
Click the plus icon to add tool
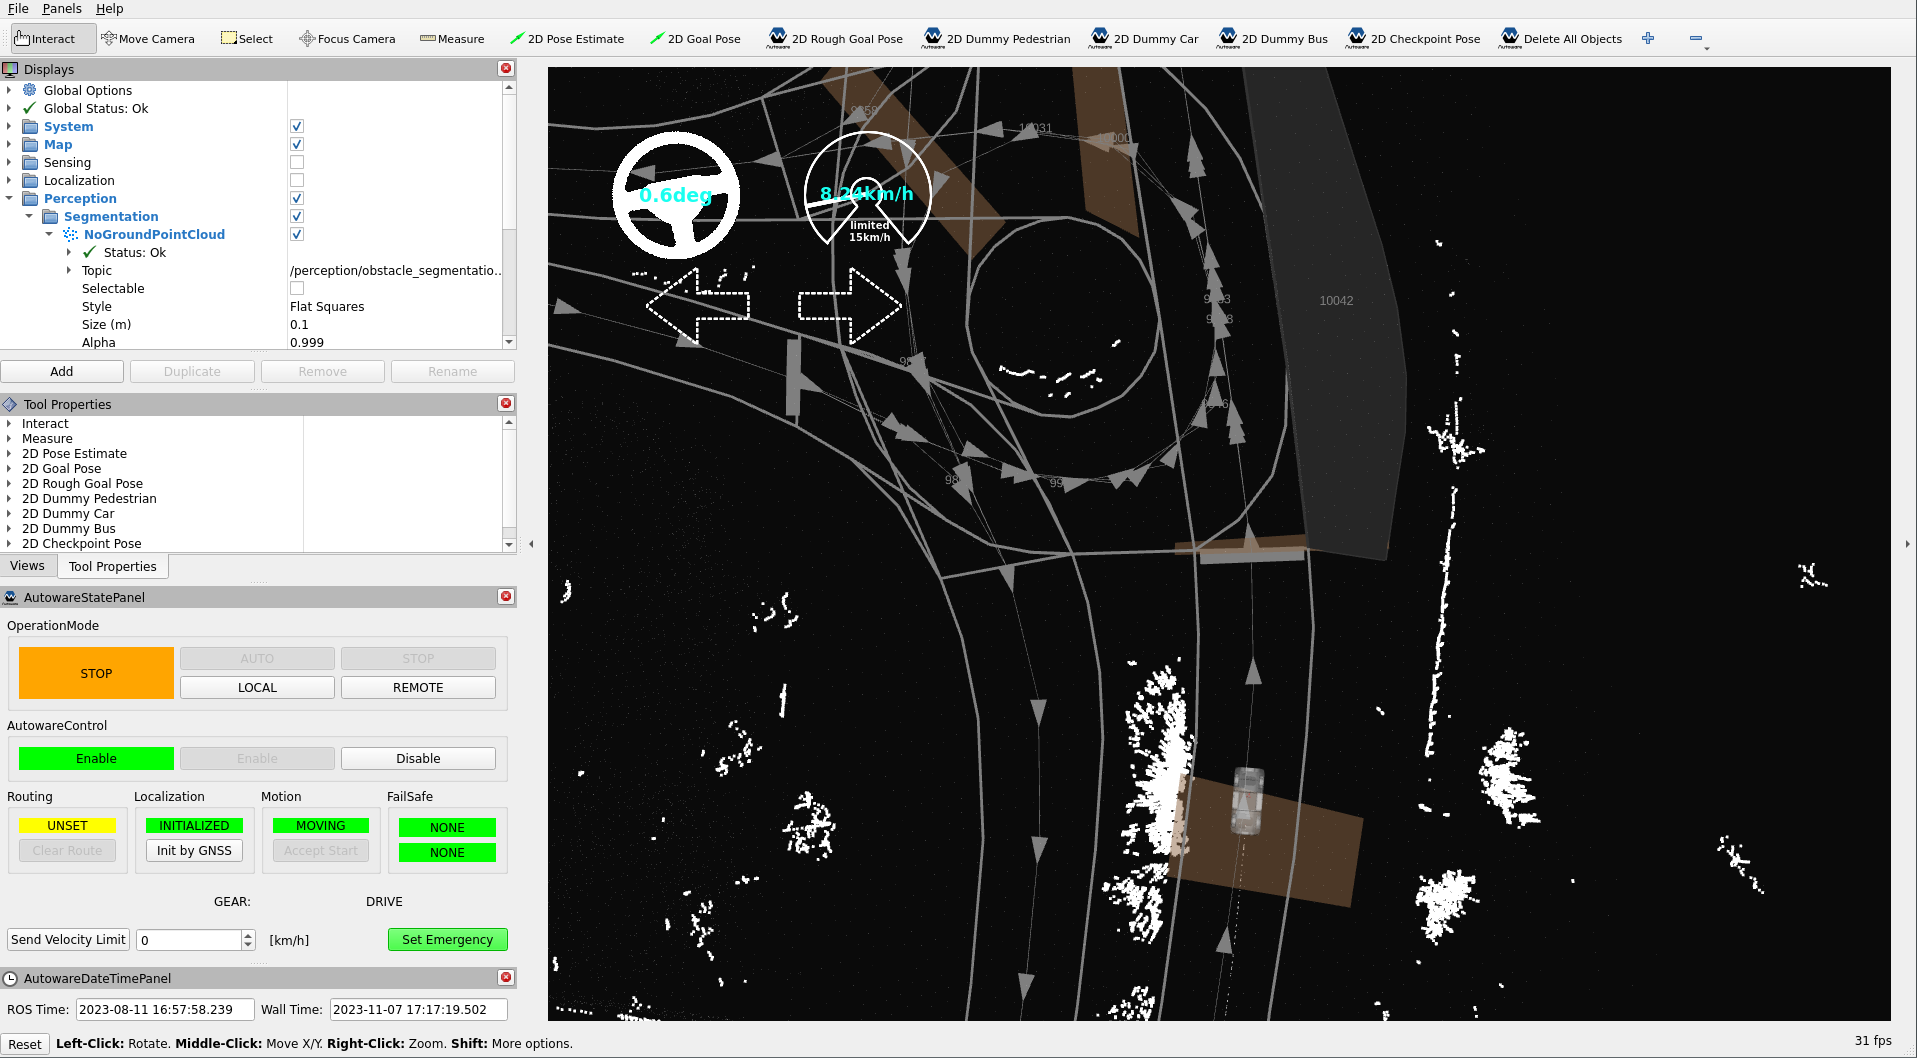pyautogui.click(x=1648, y=39)
